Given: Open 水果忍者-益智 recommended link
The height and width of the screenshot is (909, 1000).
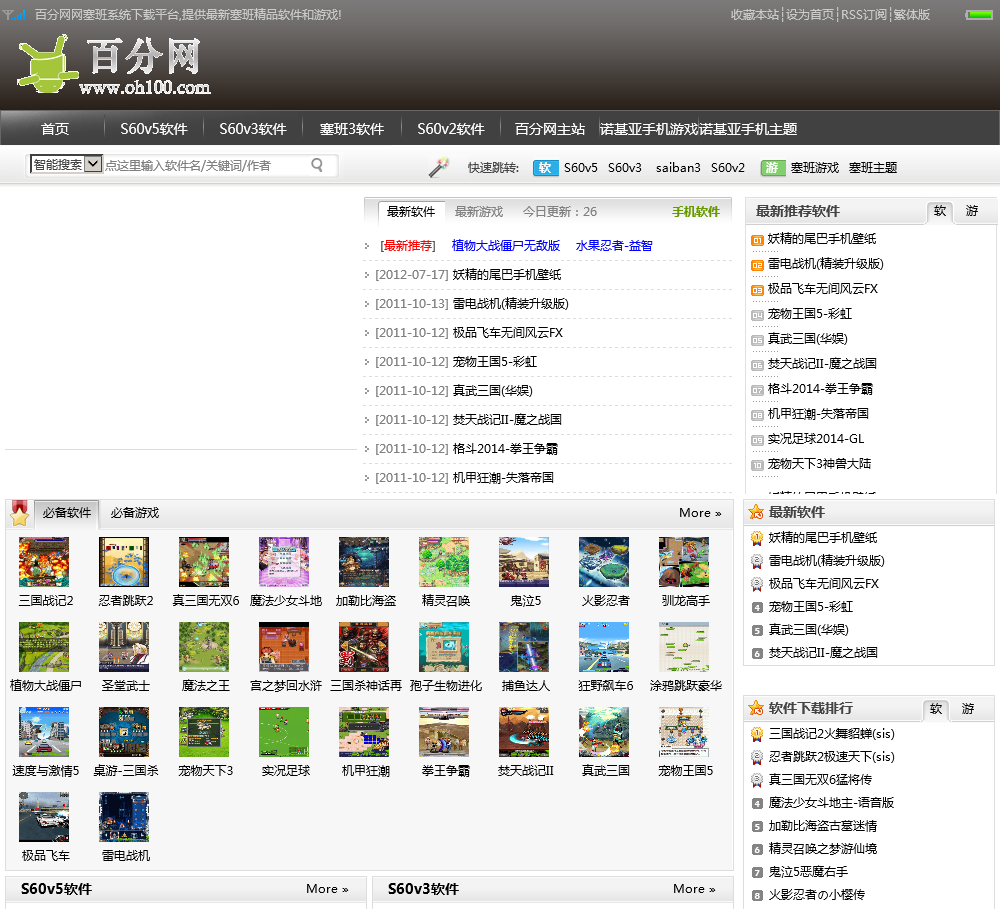Looking at the screenshot, I should click(614, 246).
